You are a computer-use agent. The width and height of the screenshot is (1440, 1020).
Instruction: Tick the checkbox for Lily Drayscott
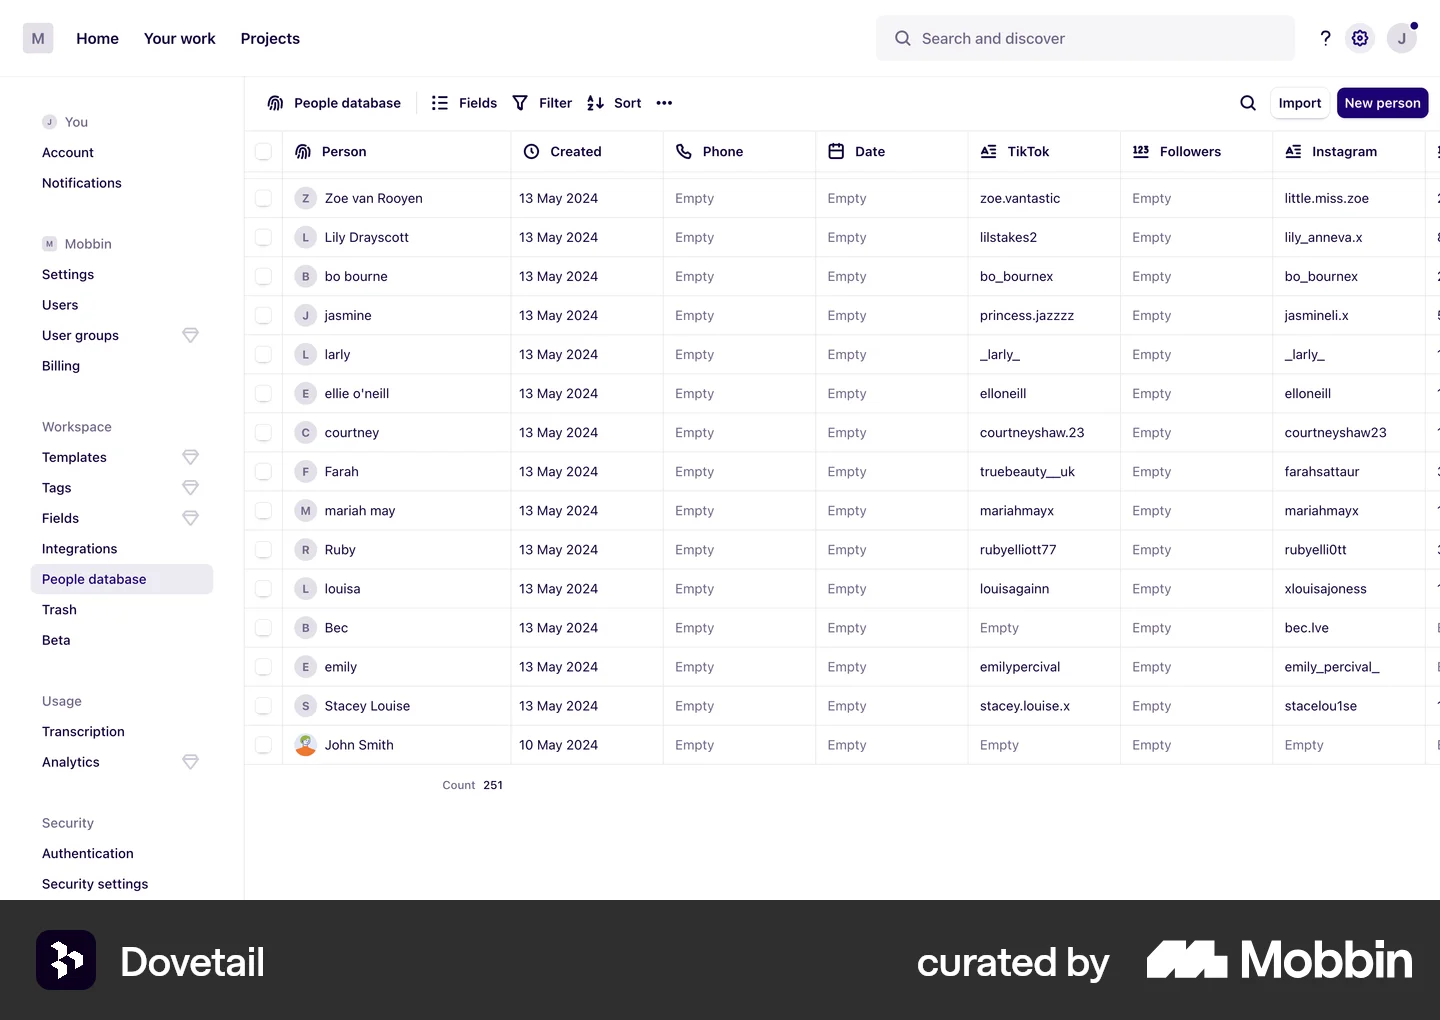coord(263,237)
